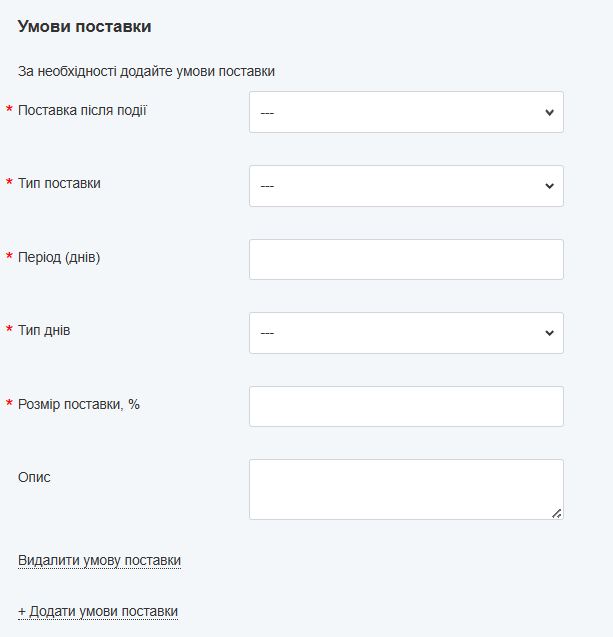This screenshot has width=613, height=637.
Task: Click the red asterisk before 'Розмір поставки, %'
Action: point(10,405)
